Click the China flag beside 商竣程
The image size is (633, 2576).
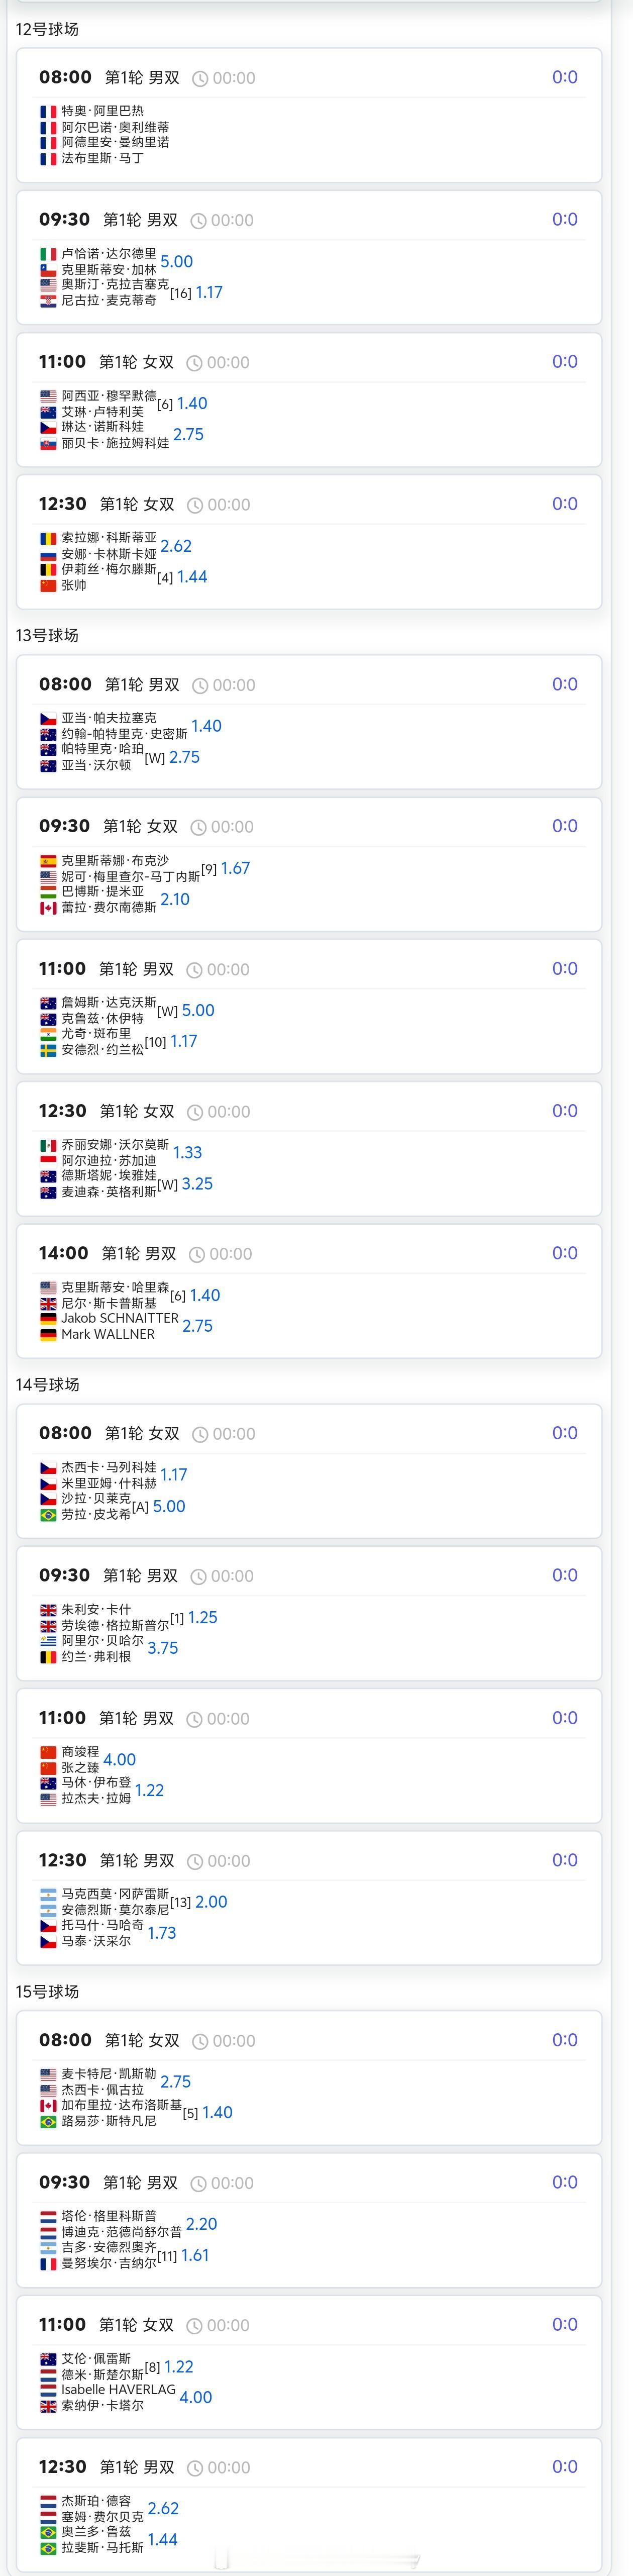click(x=48, y=1751)
